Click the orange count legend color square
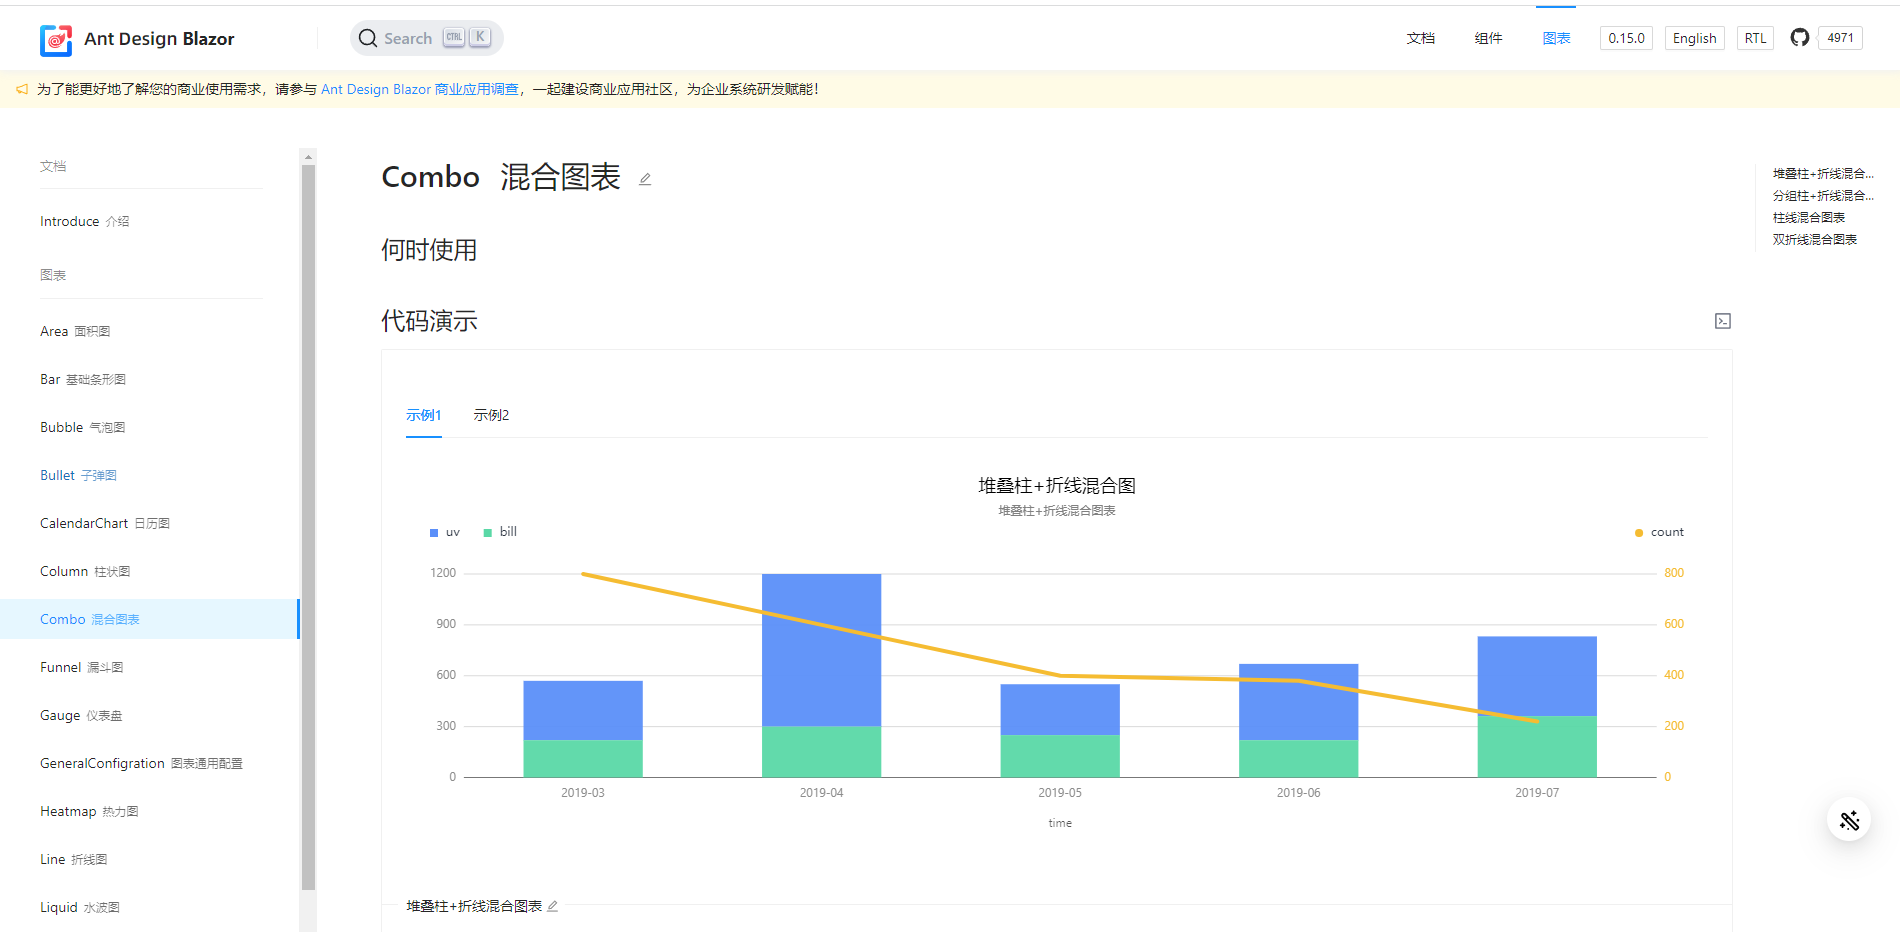The height and width of the screenshot is (932, 1900). point(1637,532)
